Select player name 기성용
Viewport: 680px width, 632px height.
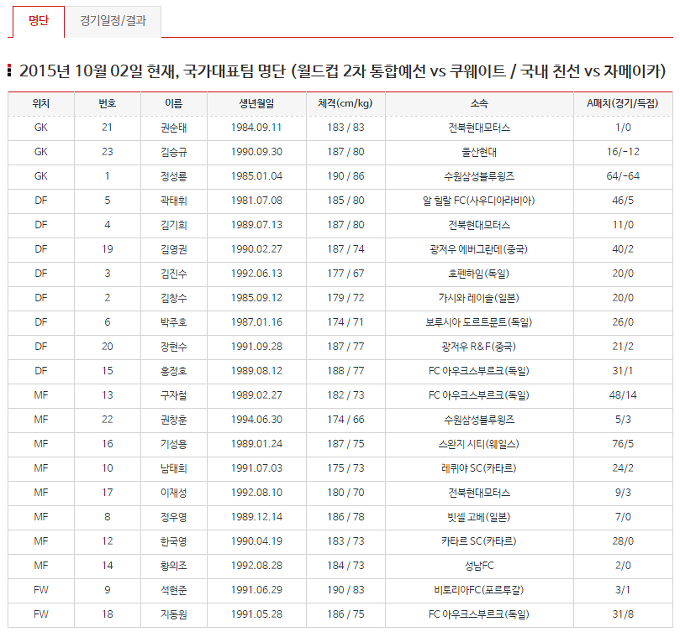click(173, 444)
